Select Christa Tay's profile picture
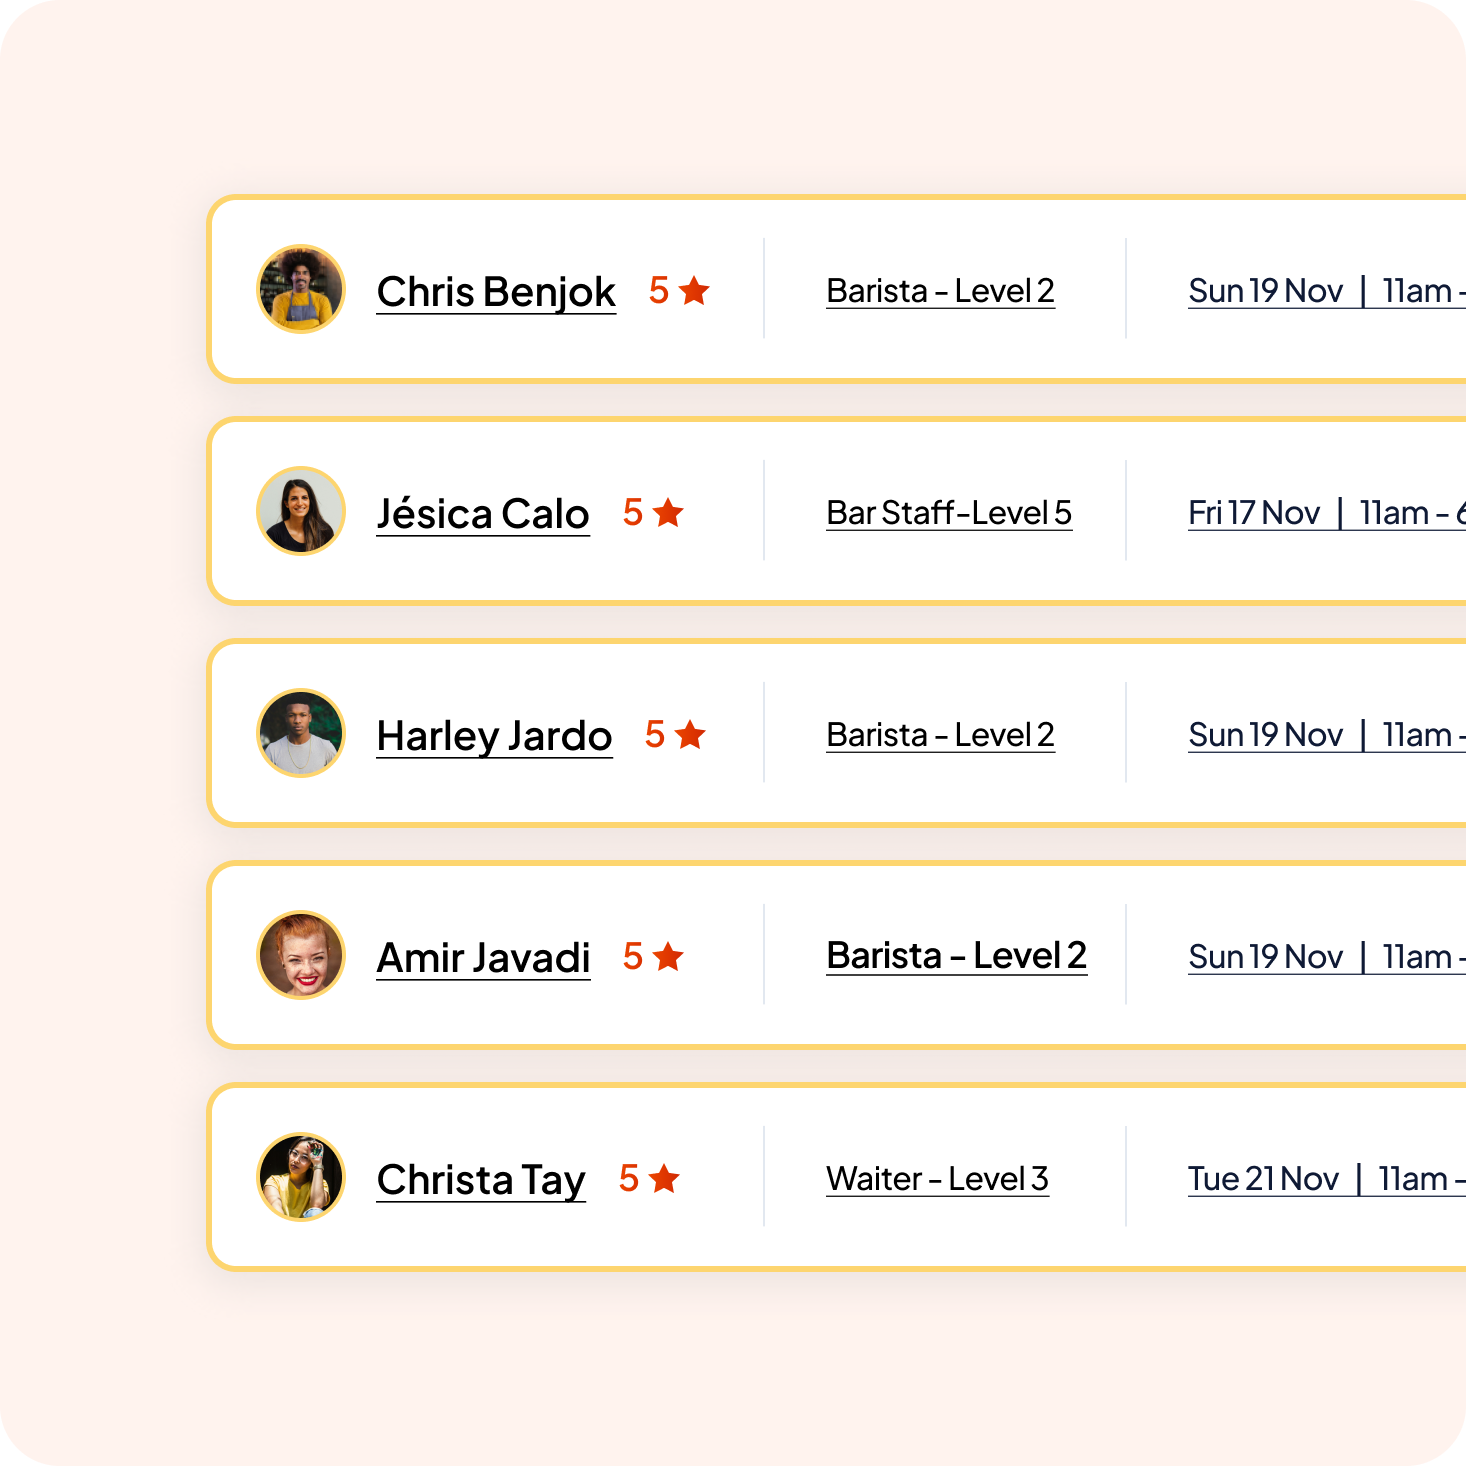 (301, 1177)
